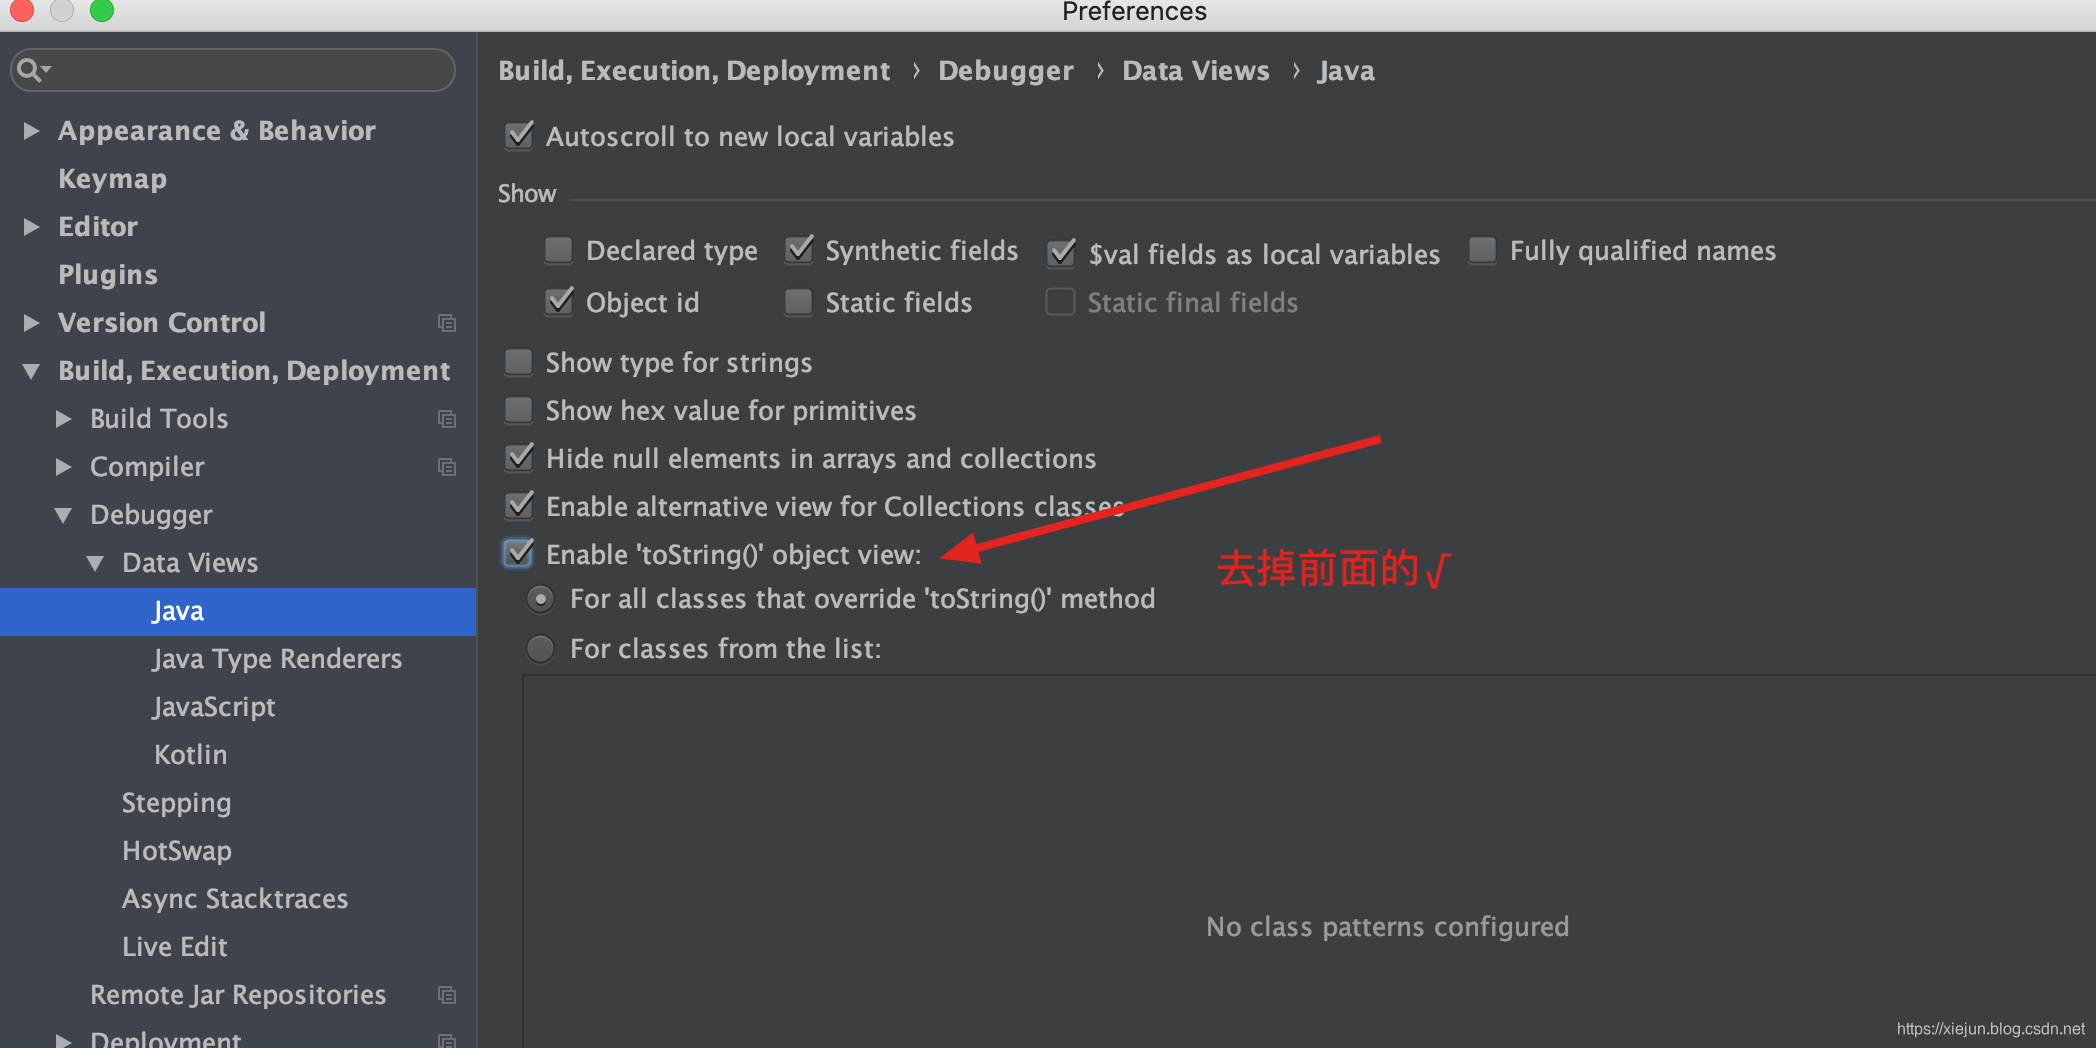Open the Live Edit settings page
2096x1048 pixels.
174,947
